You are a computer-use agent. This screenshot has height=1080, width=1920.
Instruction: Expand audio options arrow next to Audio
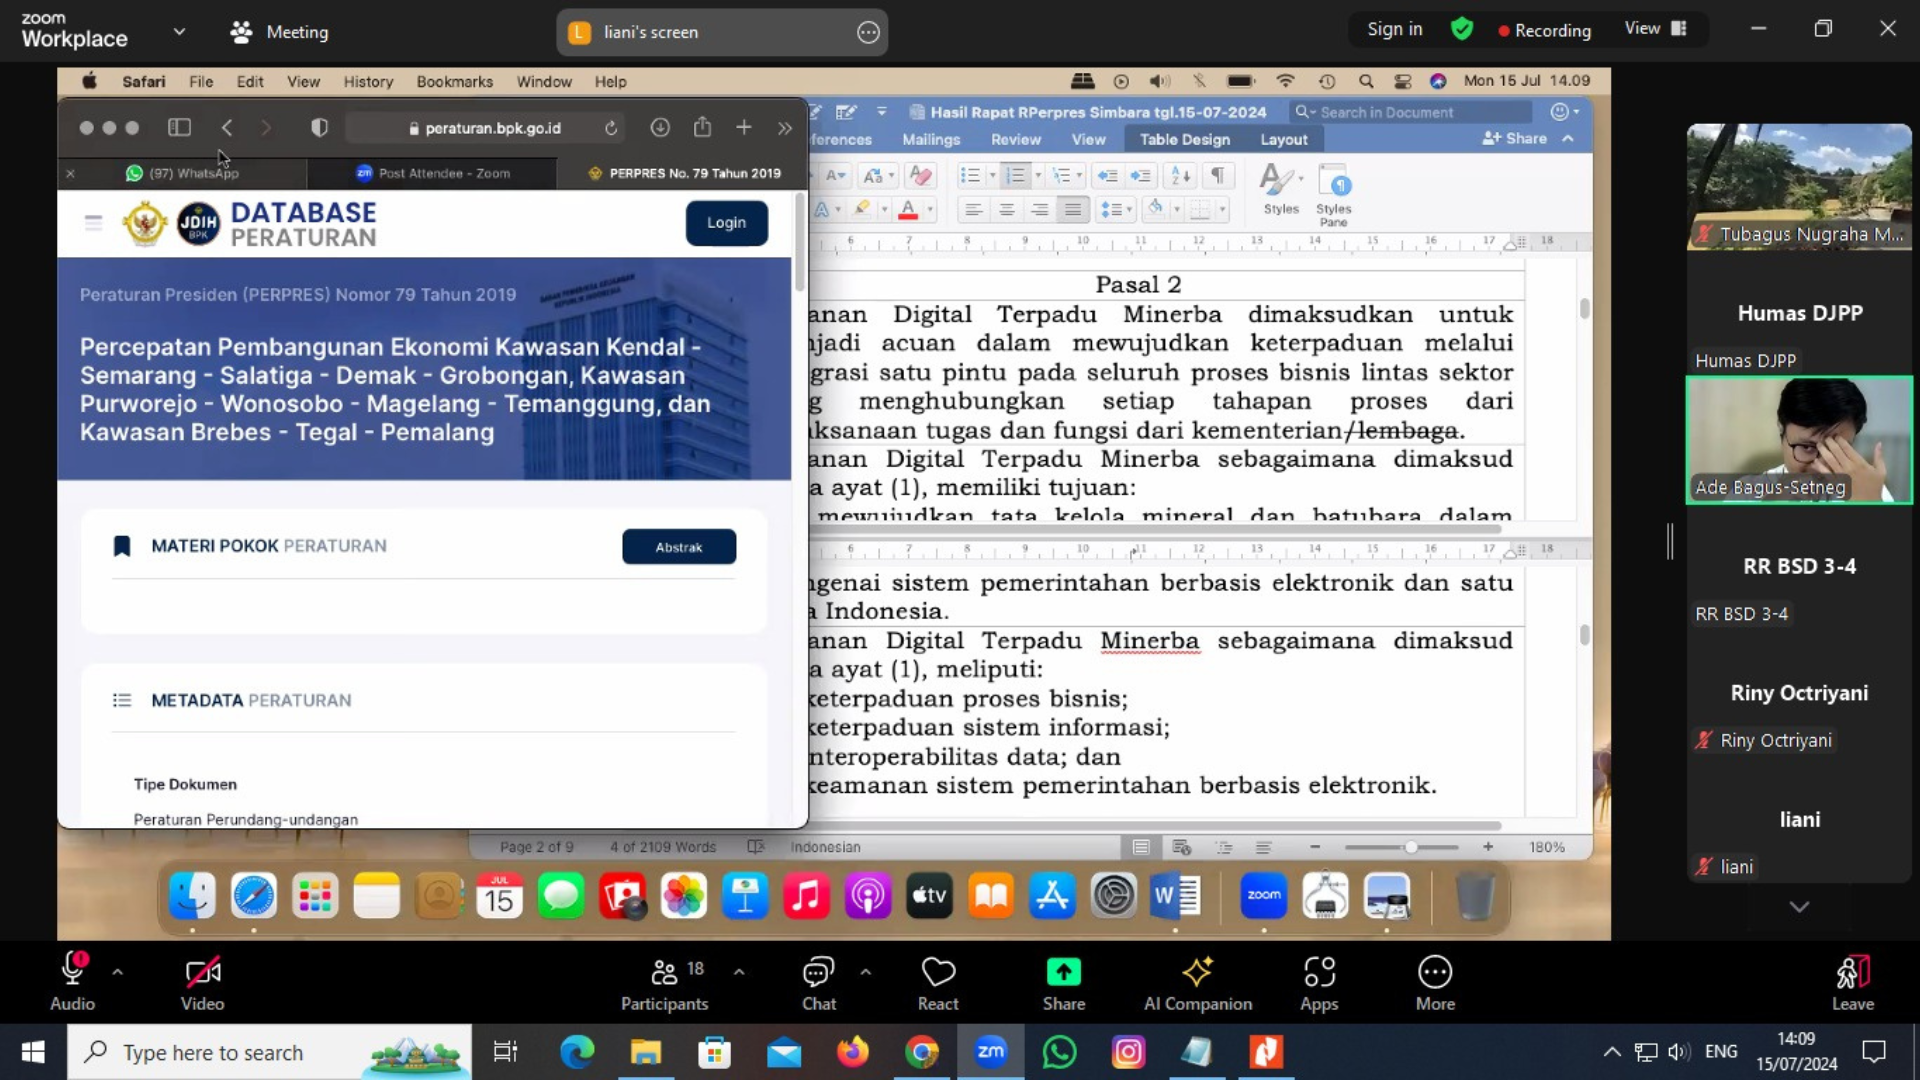pos(118,971)
